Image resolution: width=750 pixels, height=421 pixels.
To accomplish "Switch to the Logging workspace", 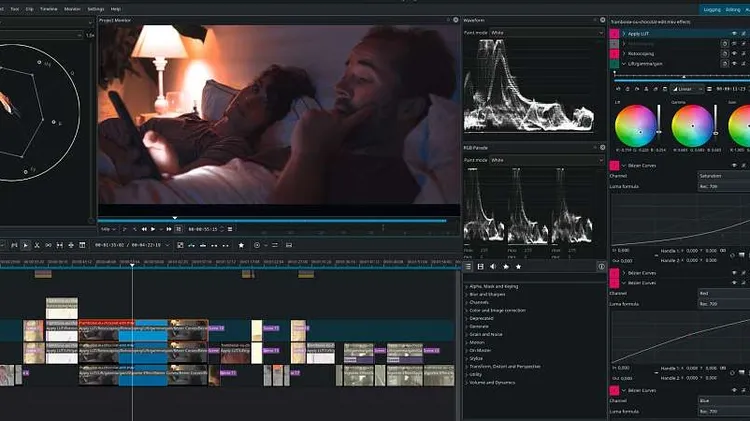I will 714,8.
